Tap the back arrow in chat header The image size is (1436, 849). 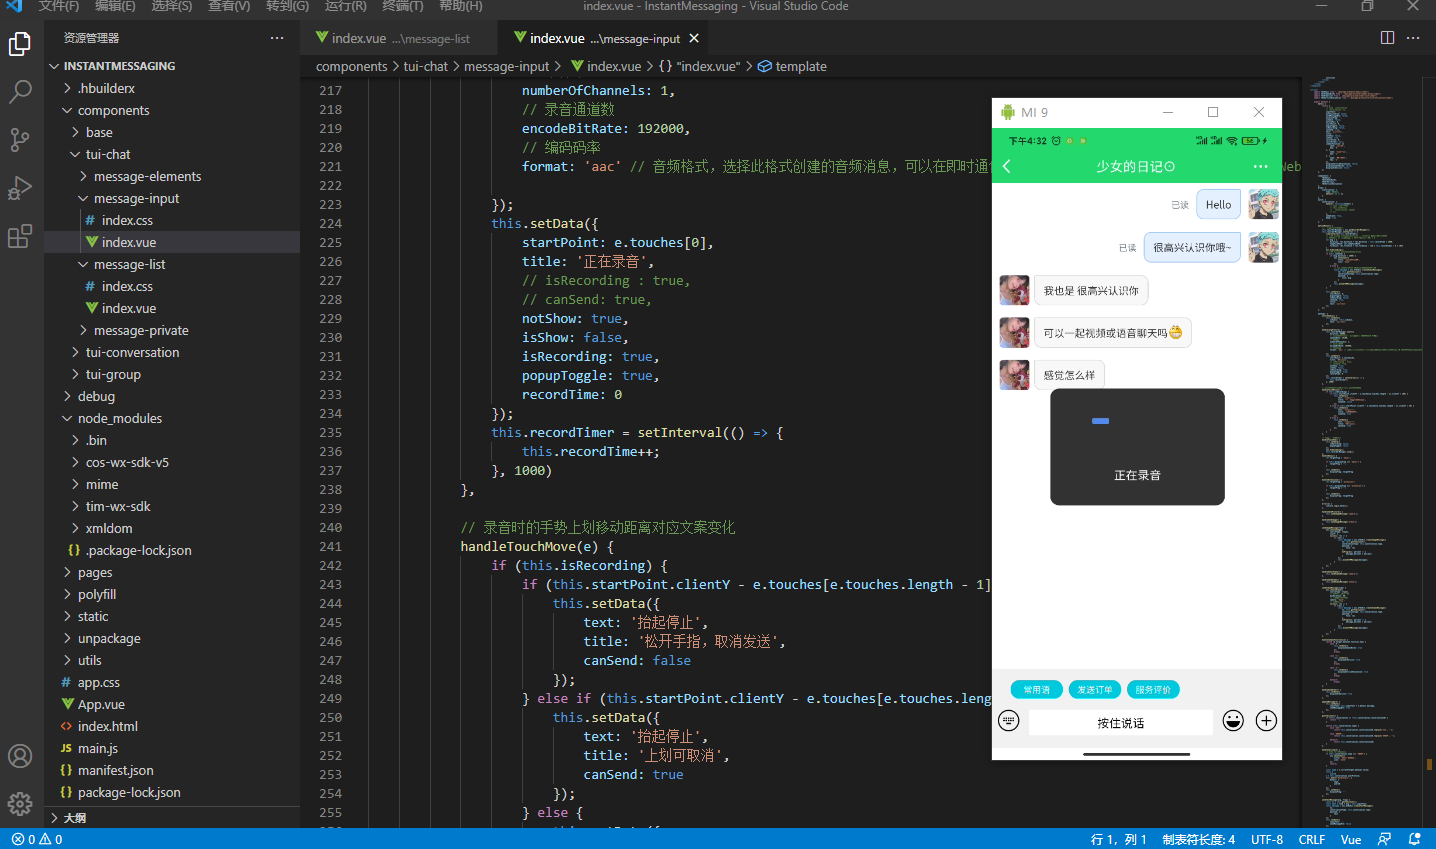(x=1007, y=166)
